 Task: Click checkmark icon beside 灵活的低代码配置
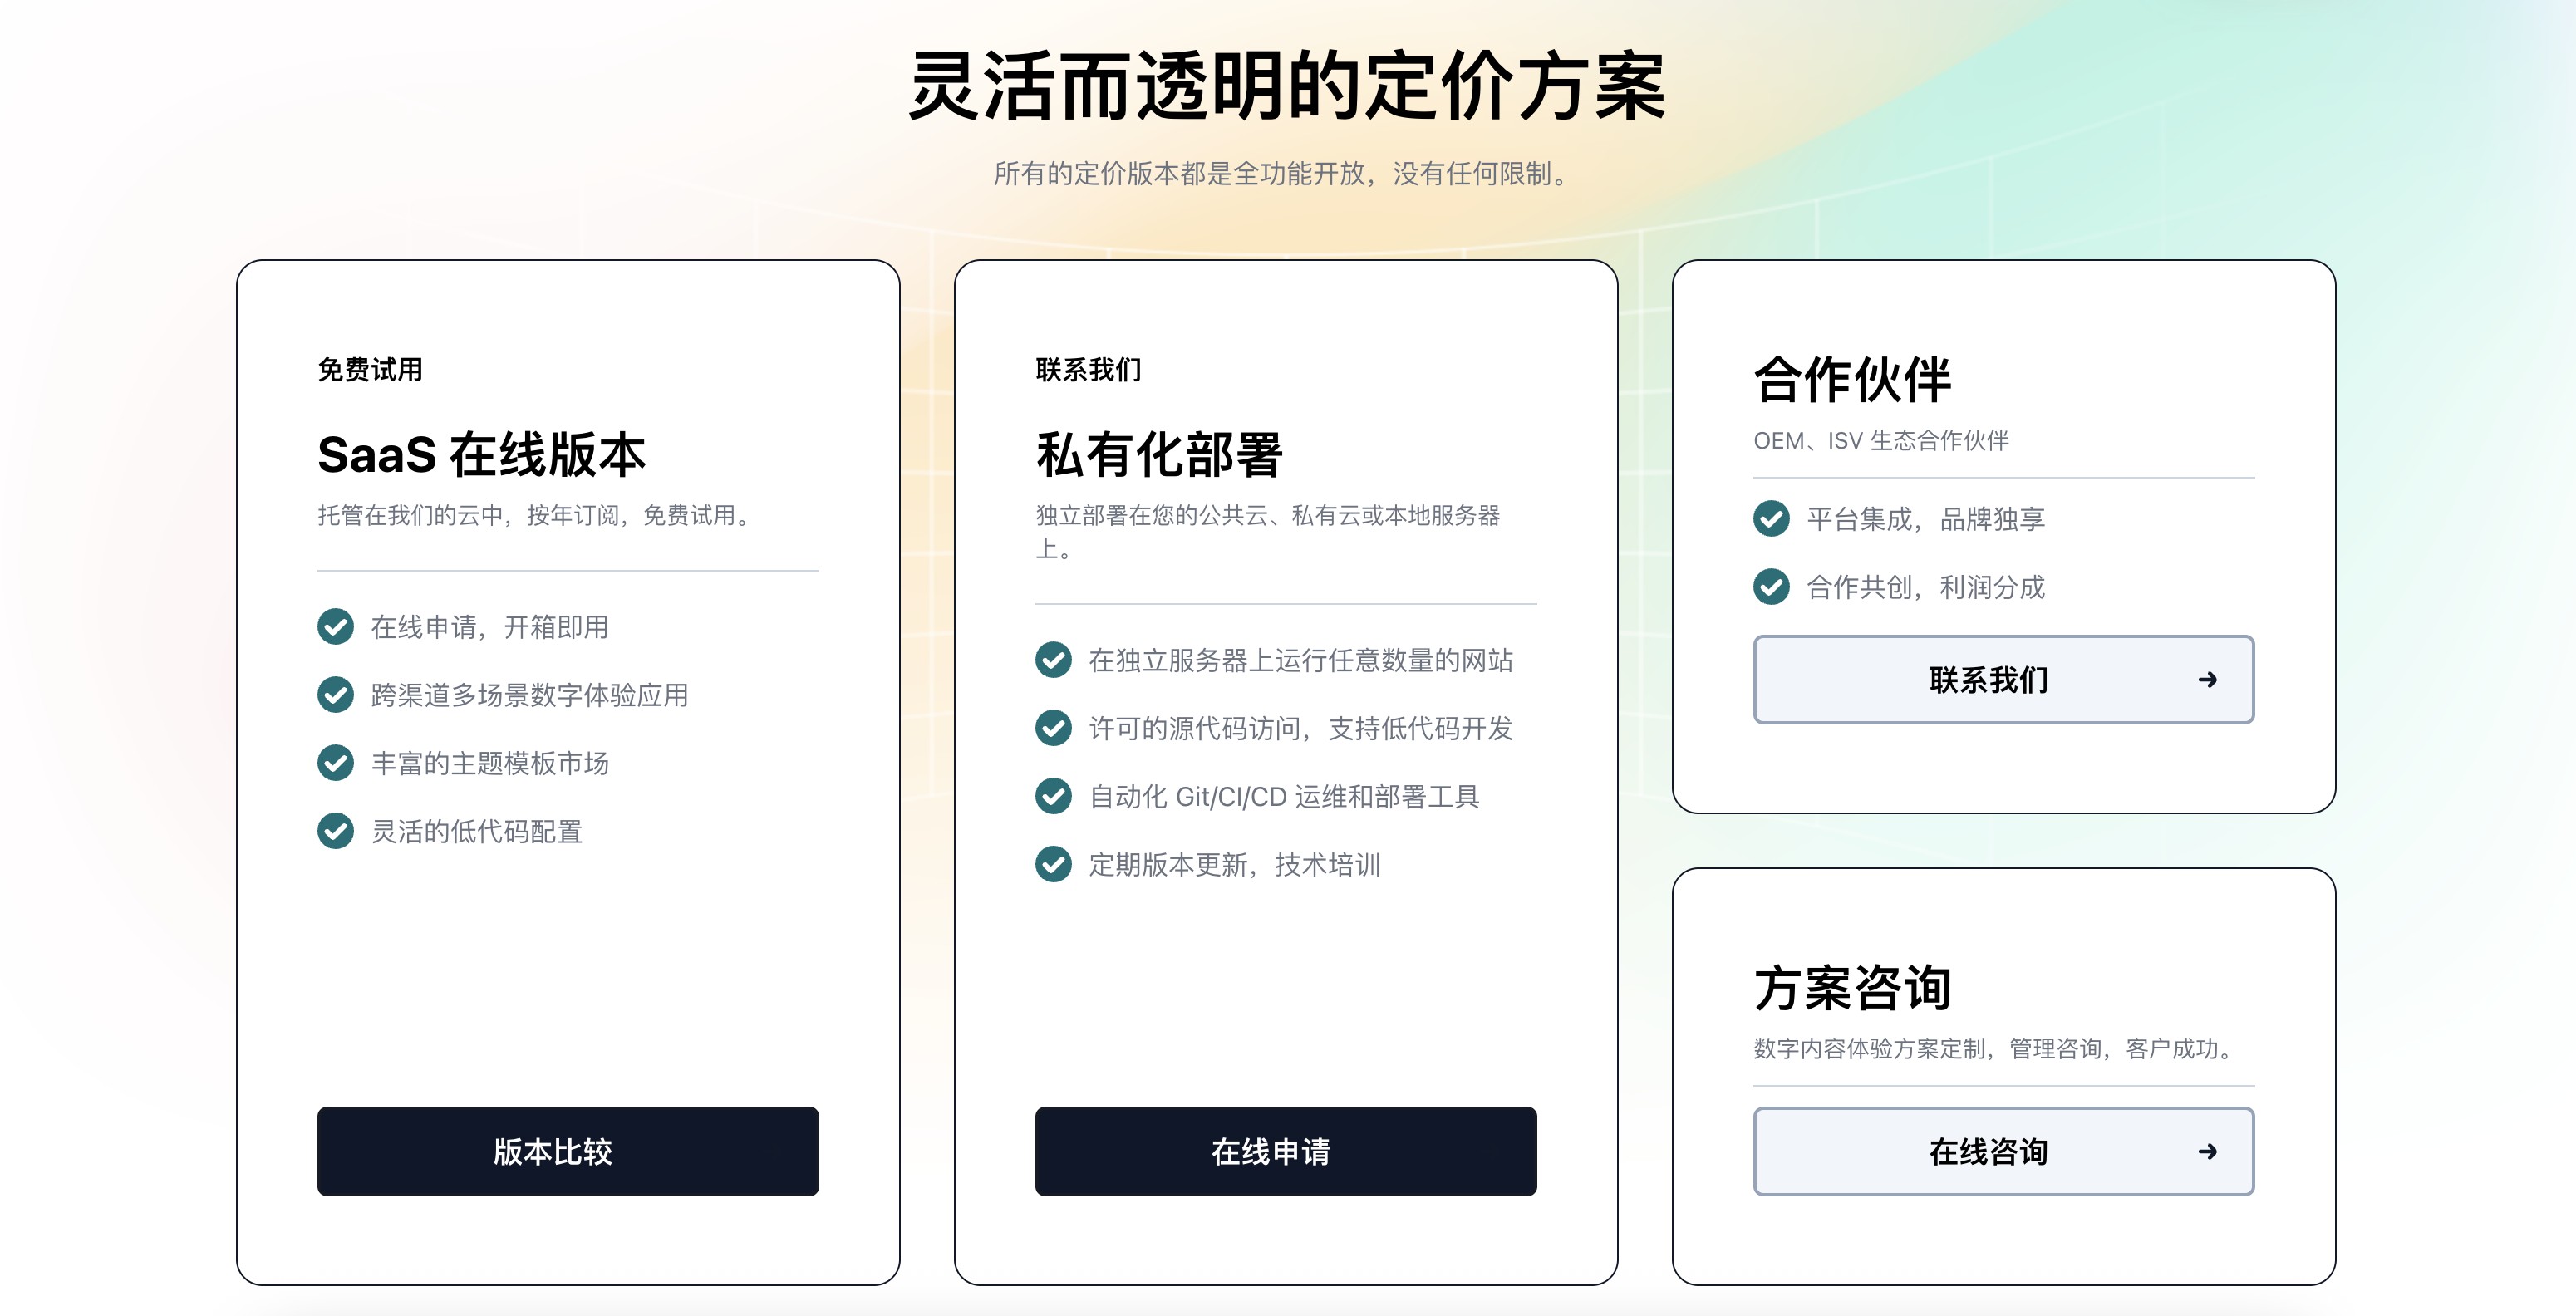335,831
